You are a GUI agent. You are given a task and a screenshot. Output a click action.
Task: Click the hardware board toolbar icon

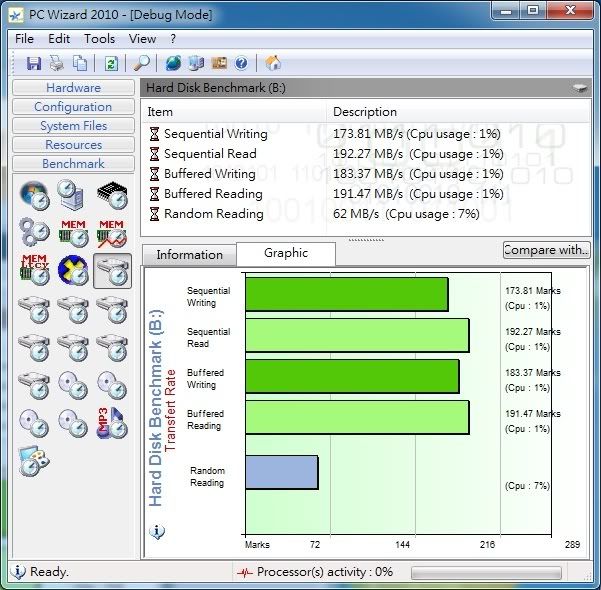click(x=219, y=63)
